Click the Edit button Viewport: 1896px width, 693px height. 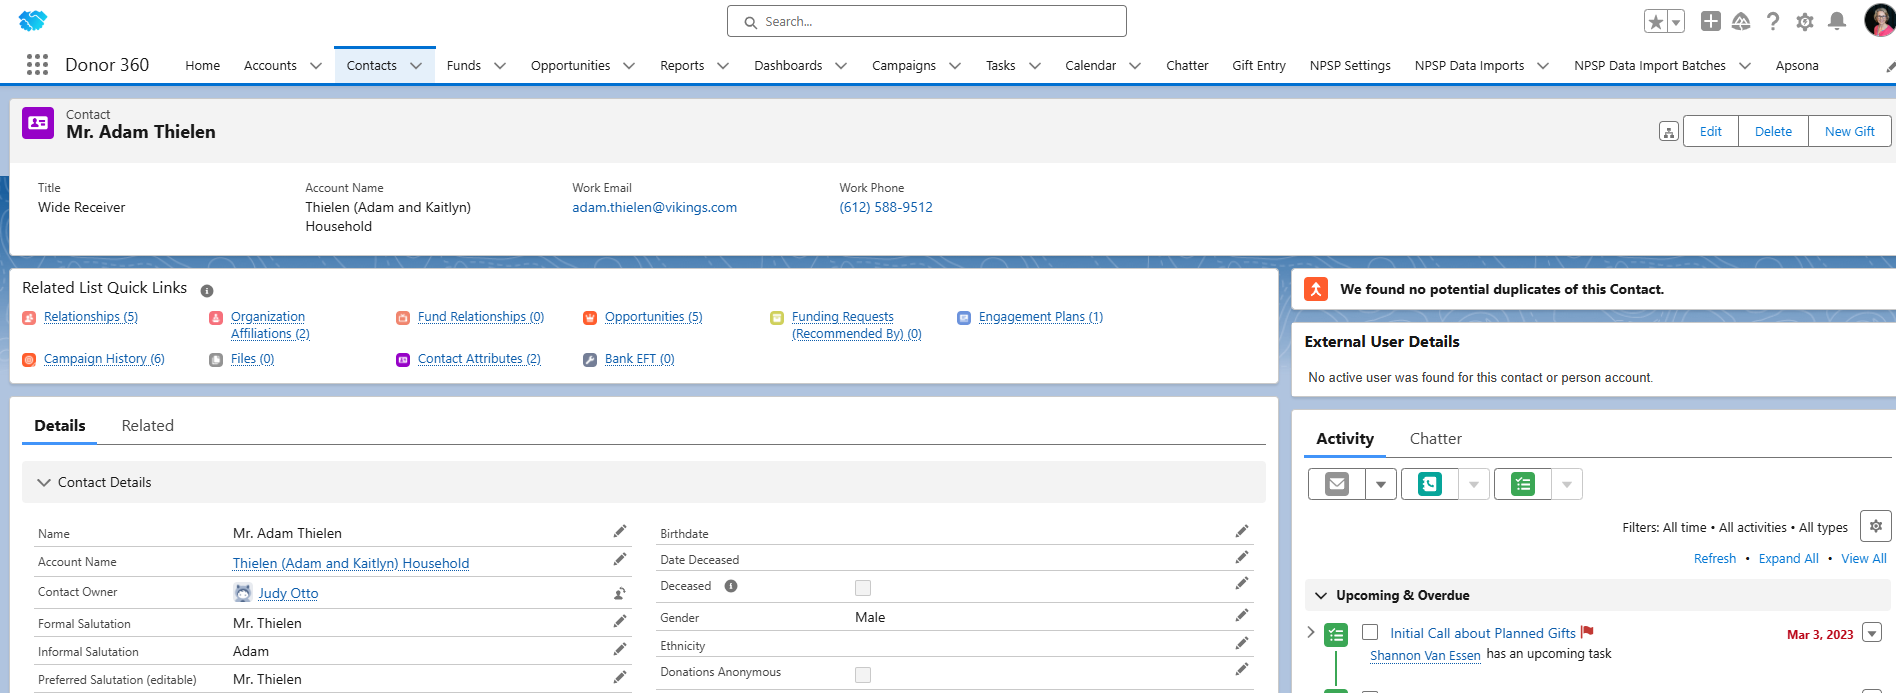pyautogui.click(x=1711, y=131)
